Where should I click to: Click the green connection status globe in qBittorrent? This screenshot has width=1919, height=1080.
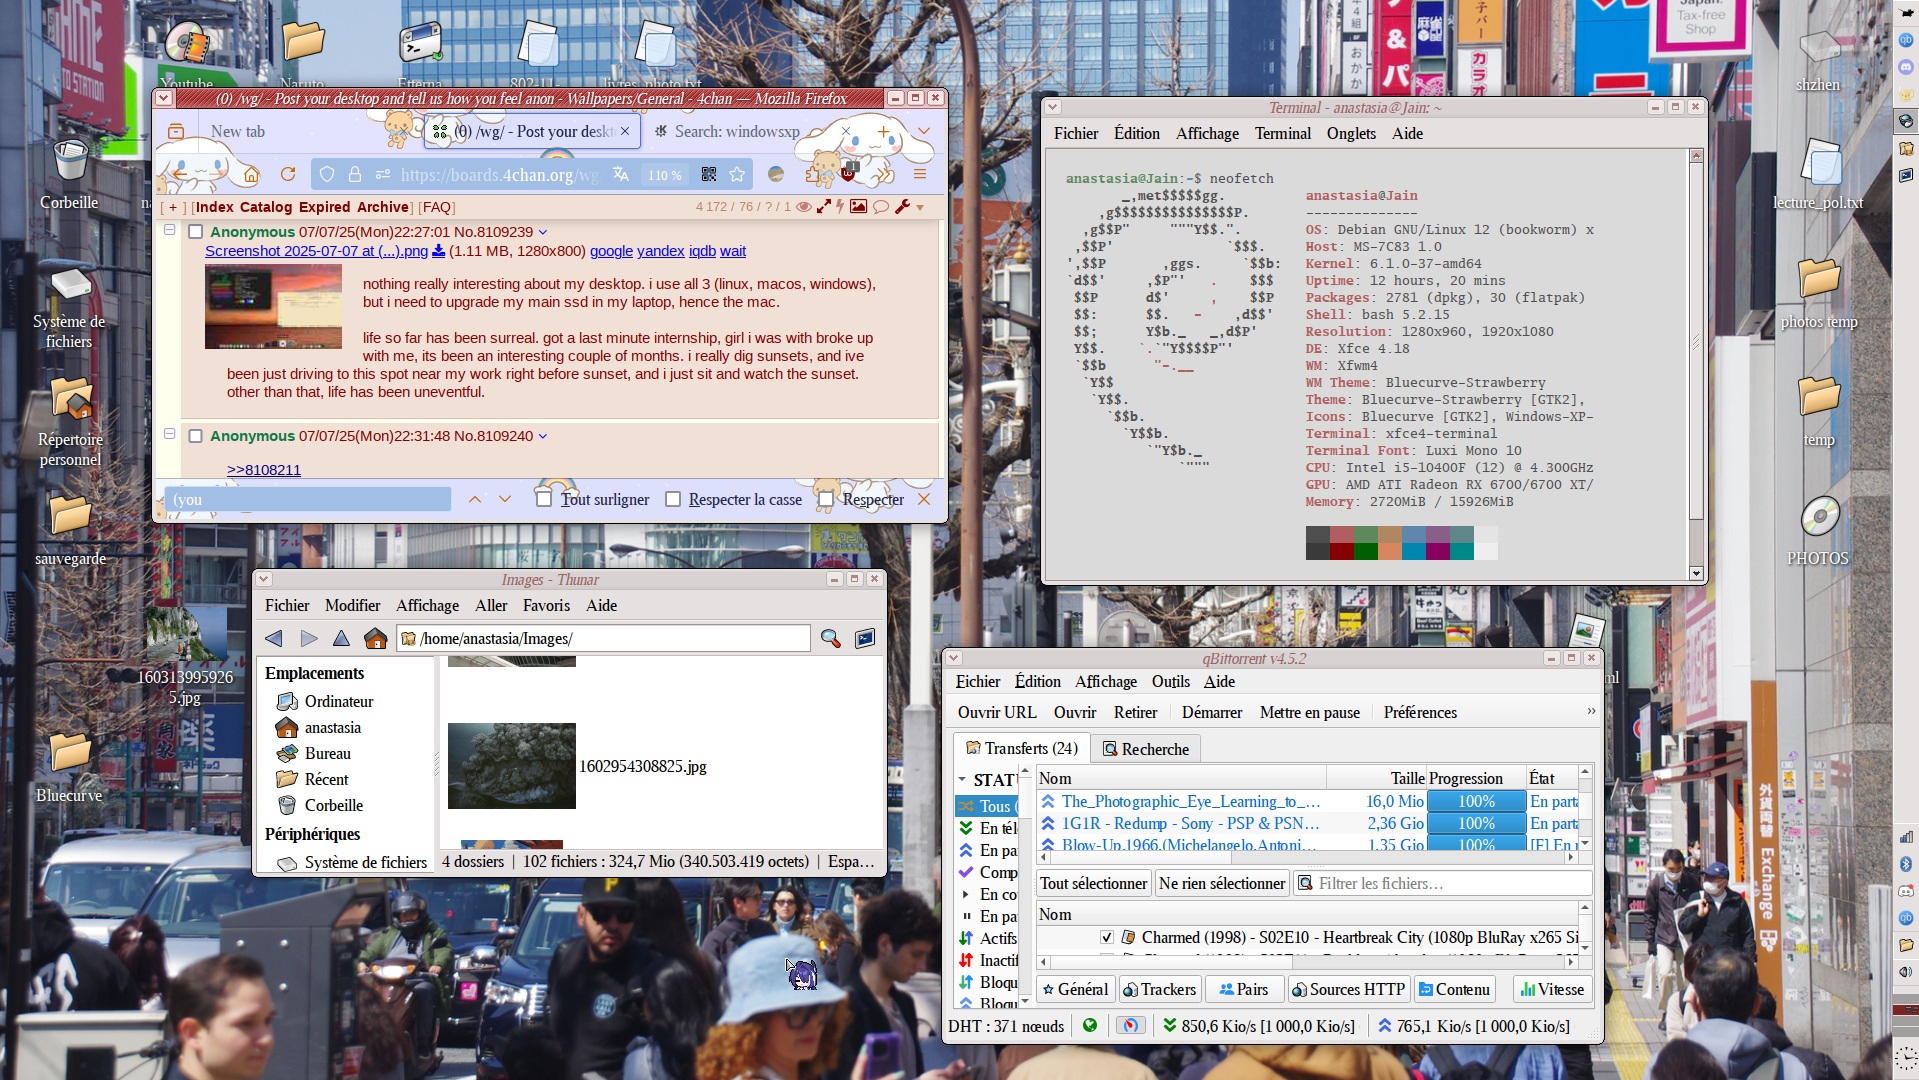point(1090,1026)
